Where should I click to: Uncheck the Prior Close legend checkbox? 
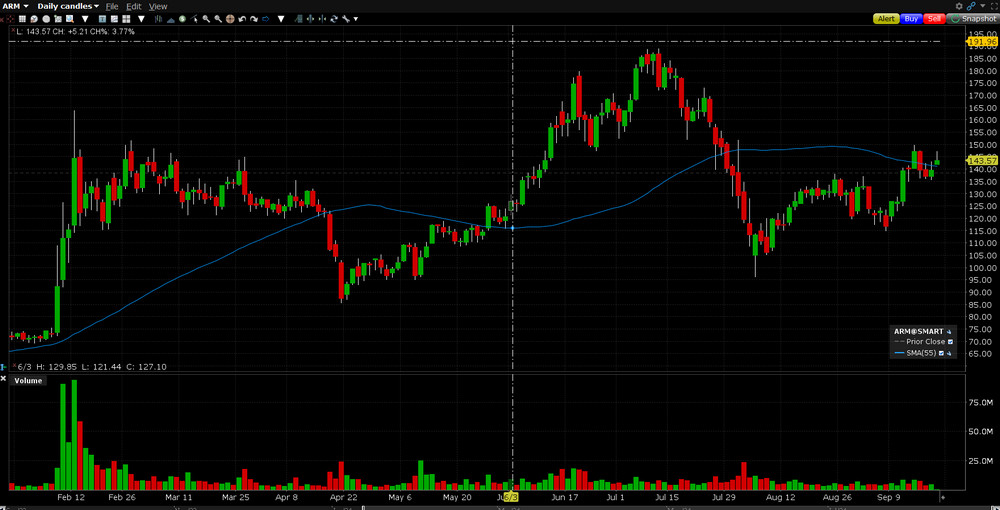[x=950, y=342]
